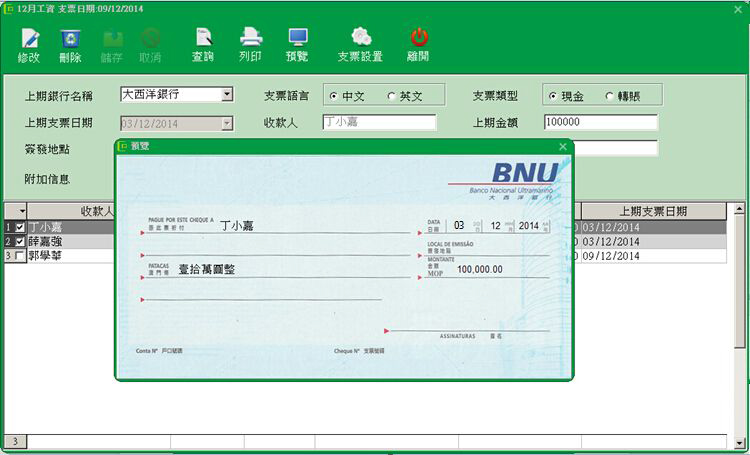Select 英文 cheque language radio button

(391, 97)
